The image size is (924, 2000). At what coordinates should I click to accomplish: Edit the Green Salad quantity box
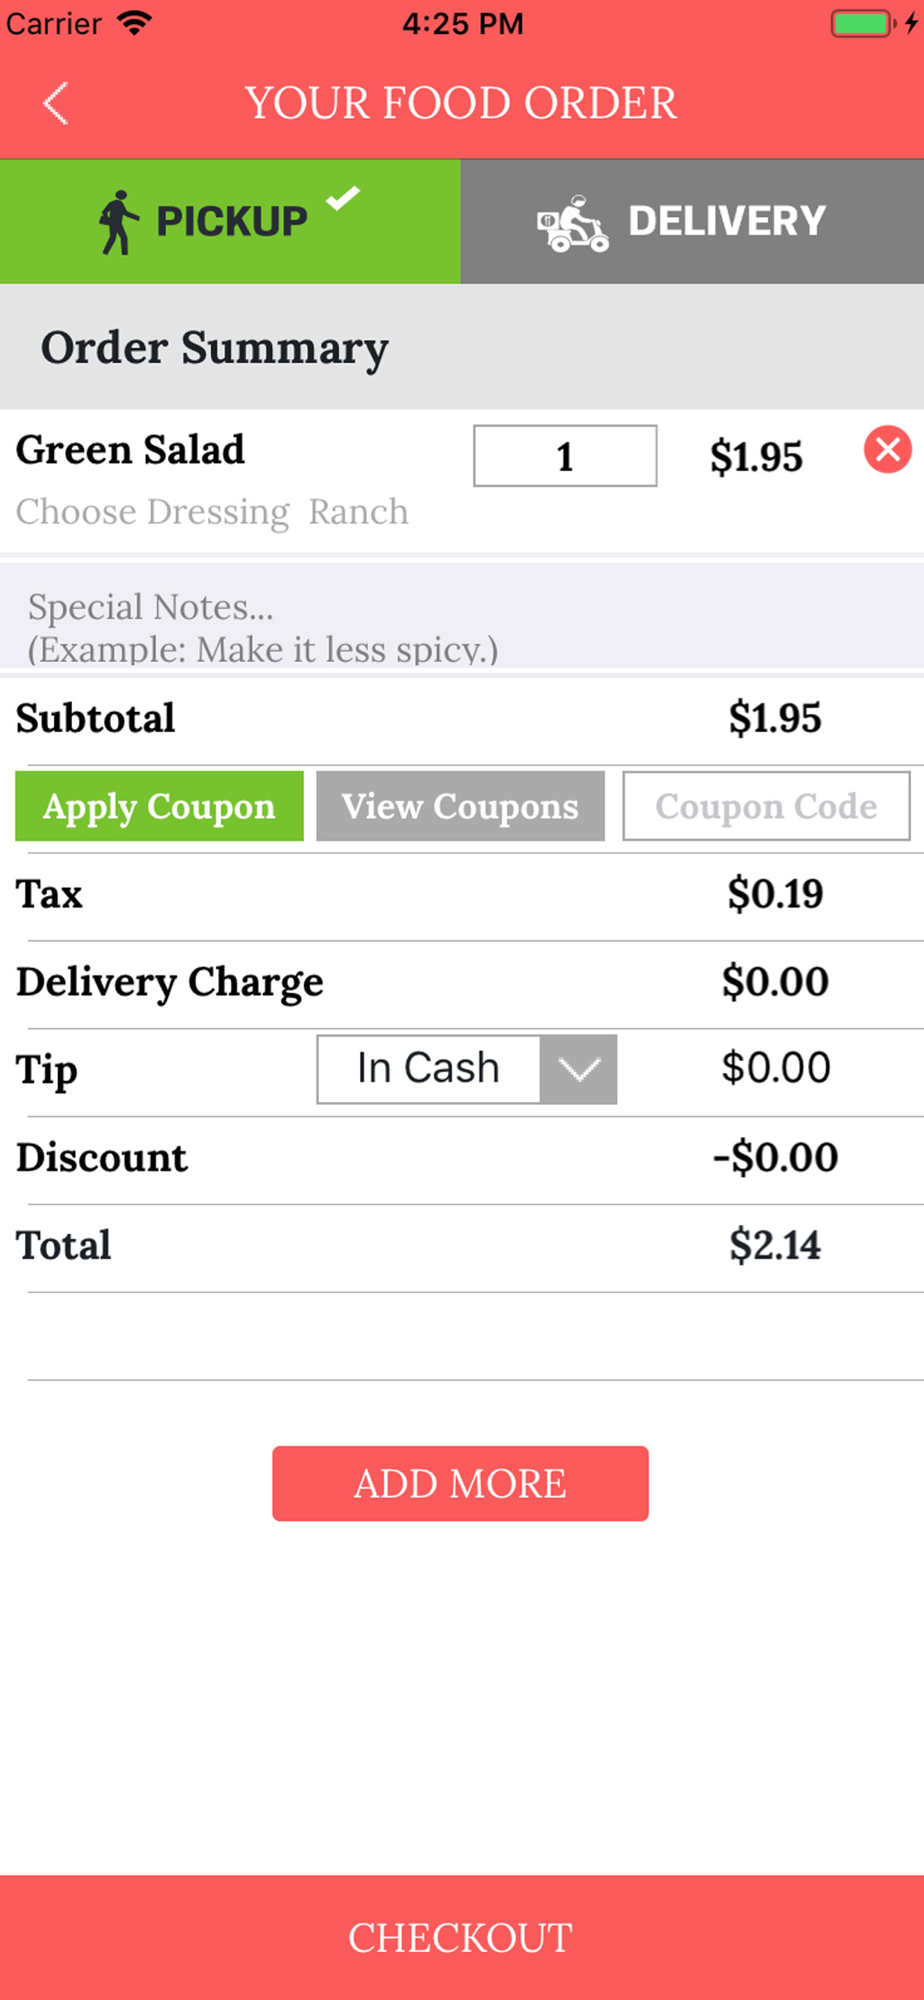click(x=565, y=456)
